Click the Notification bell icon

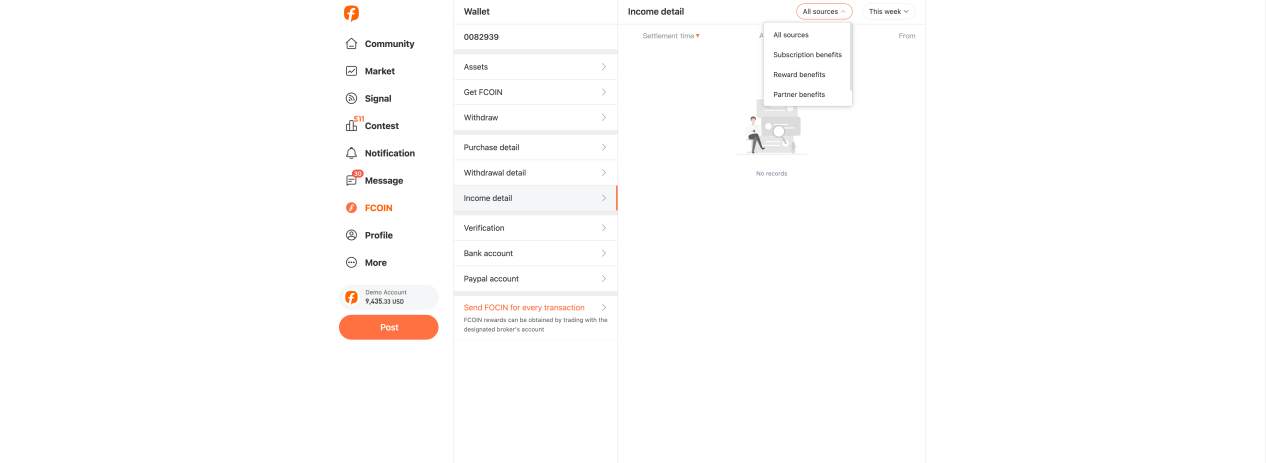point(351,153)
